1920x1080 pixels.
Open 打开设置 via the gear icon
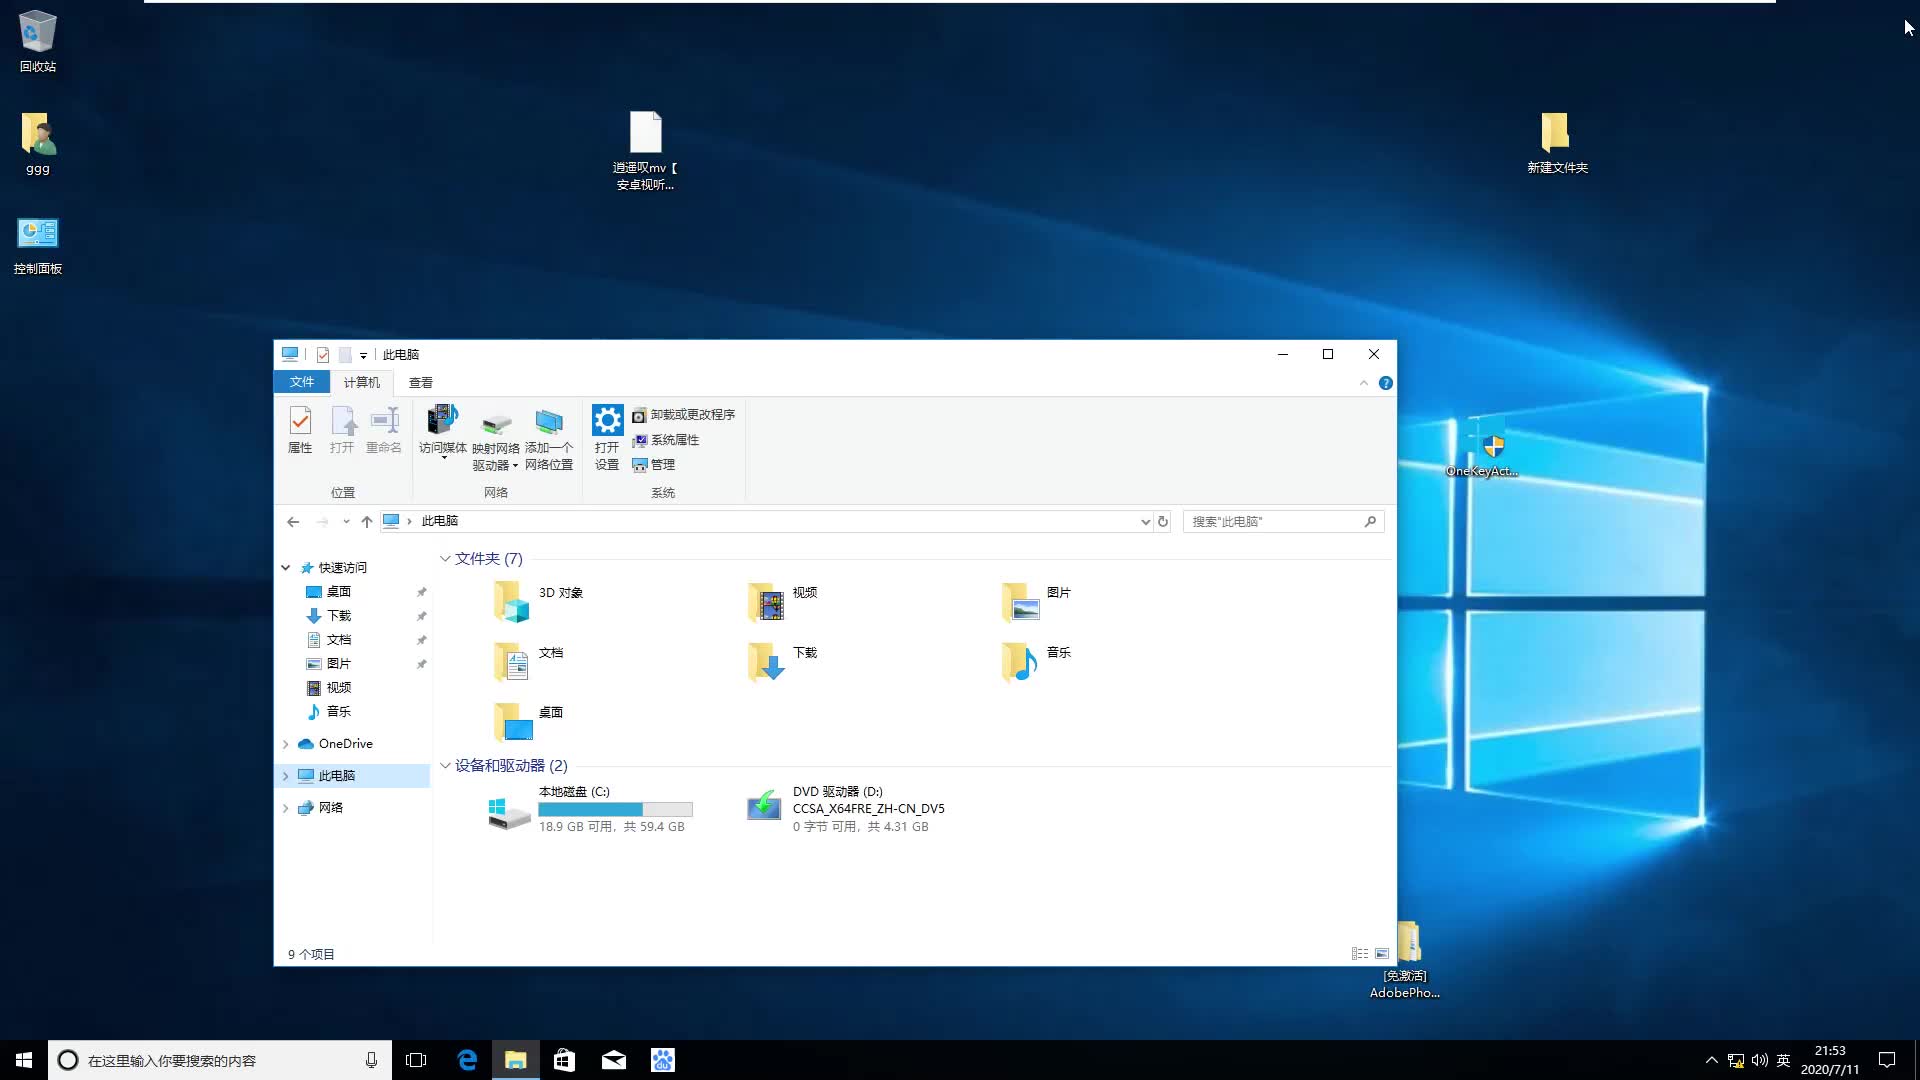[606, 432]
